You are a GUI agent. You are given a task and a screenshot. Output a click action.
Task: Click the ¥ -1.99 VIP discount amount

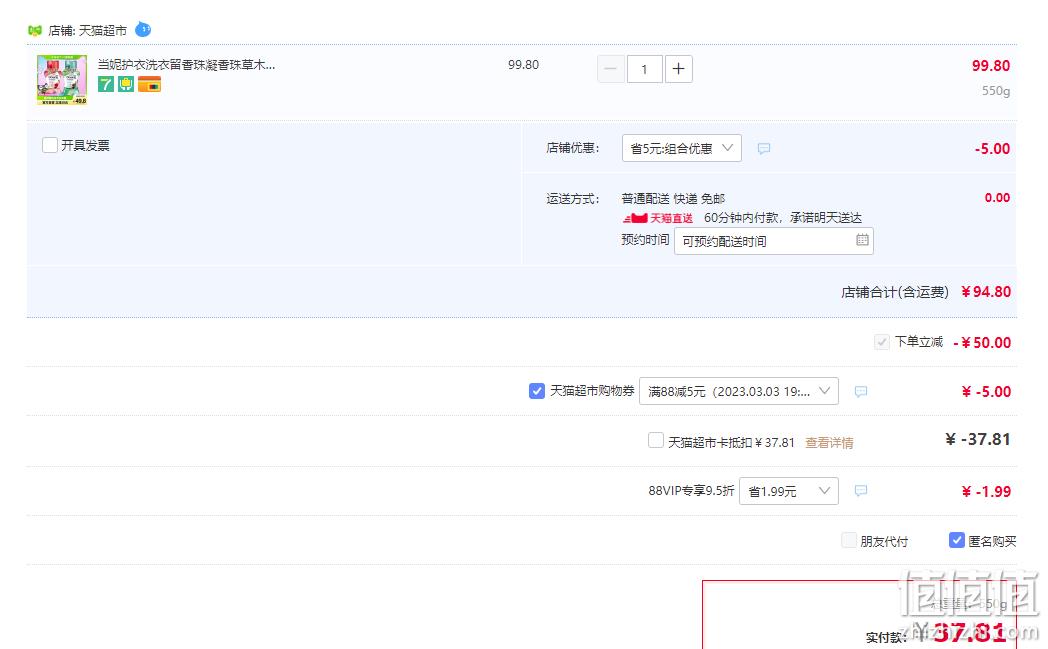(986, 491)
